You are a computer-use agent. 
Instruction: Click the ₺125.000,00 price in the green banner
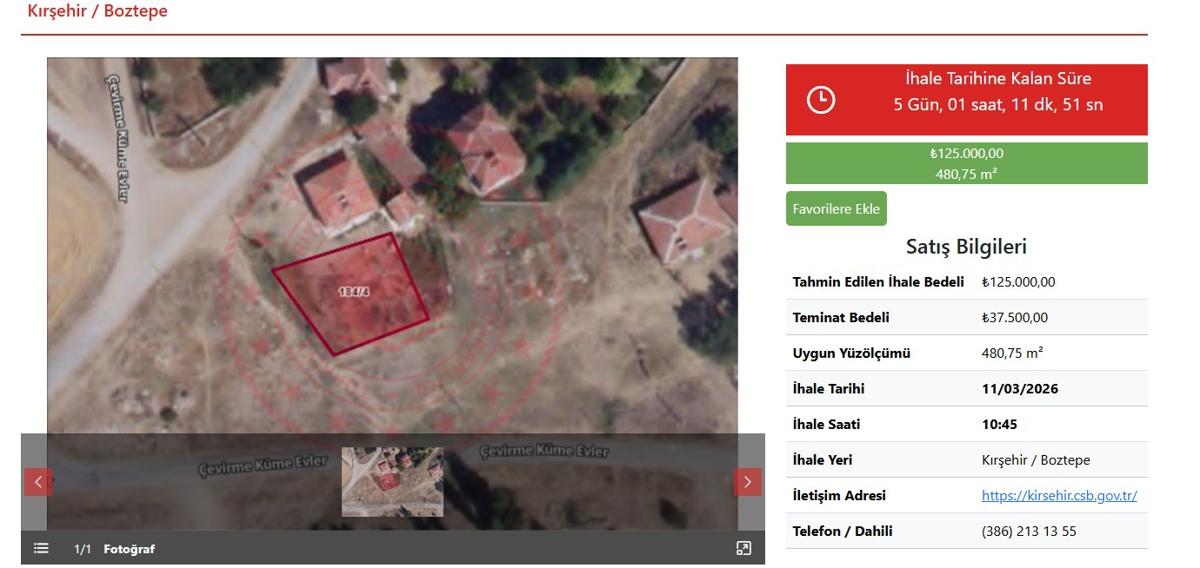point(966,154)
